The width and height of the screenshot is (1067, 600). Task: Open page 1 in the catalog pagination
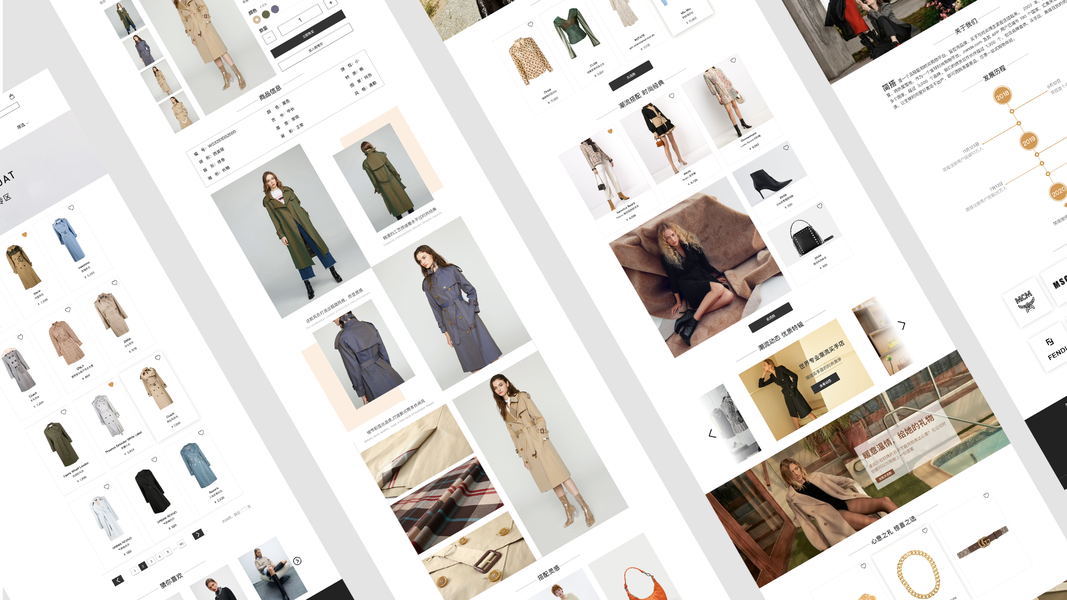coord(135,571)
